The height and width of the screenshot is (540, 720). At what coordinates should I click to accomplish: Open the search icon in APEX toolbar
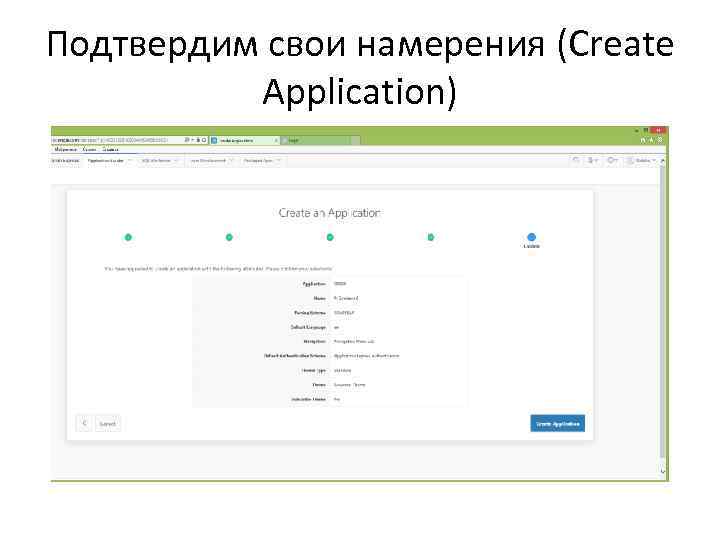pos(576,160)
